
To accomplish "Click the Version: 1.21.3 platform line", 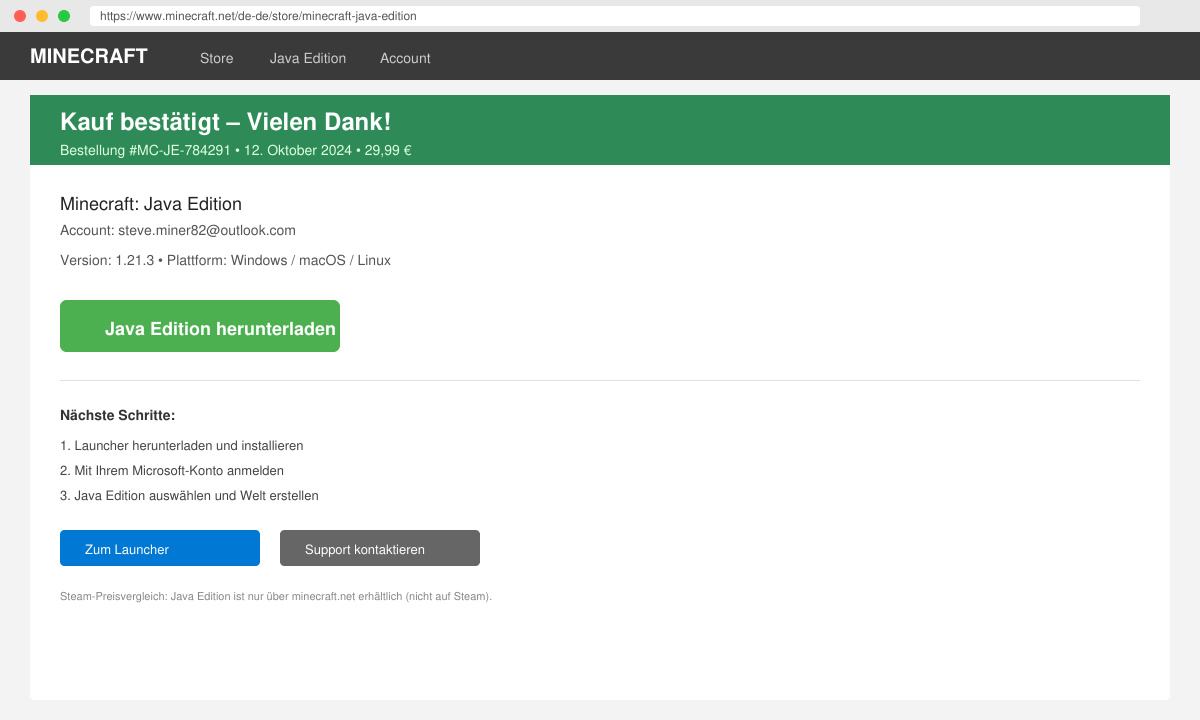I will [x=225, y=260].
